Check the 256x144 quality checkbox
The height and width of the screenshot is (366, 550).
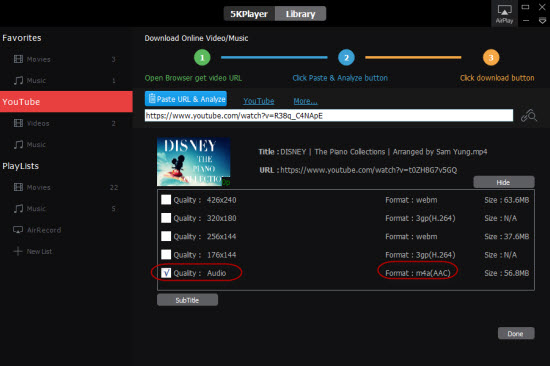pos(166,236)
